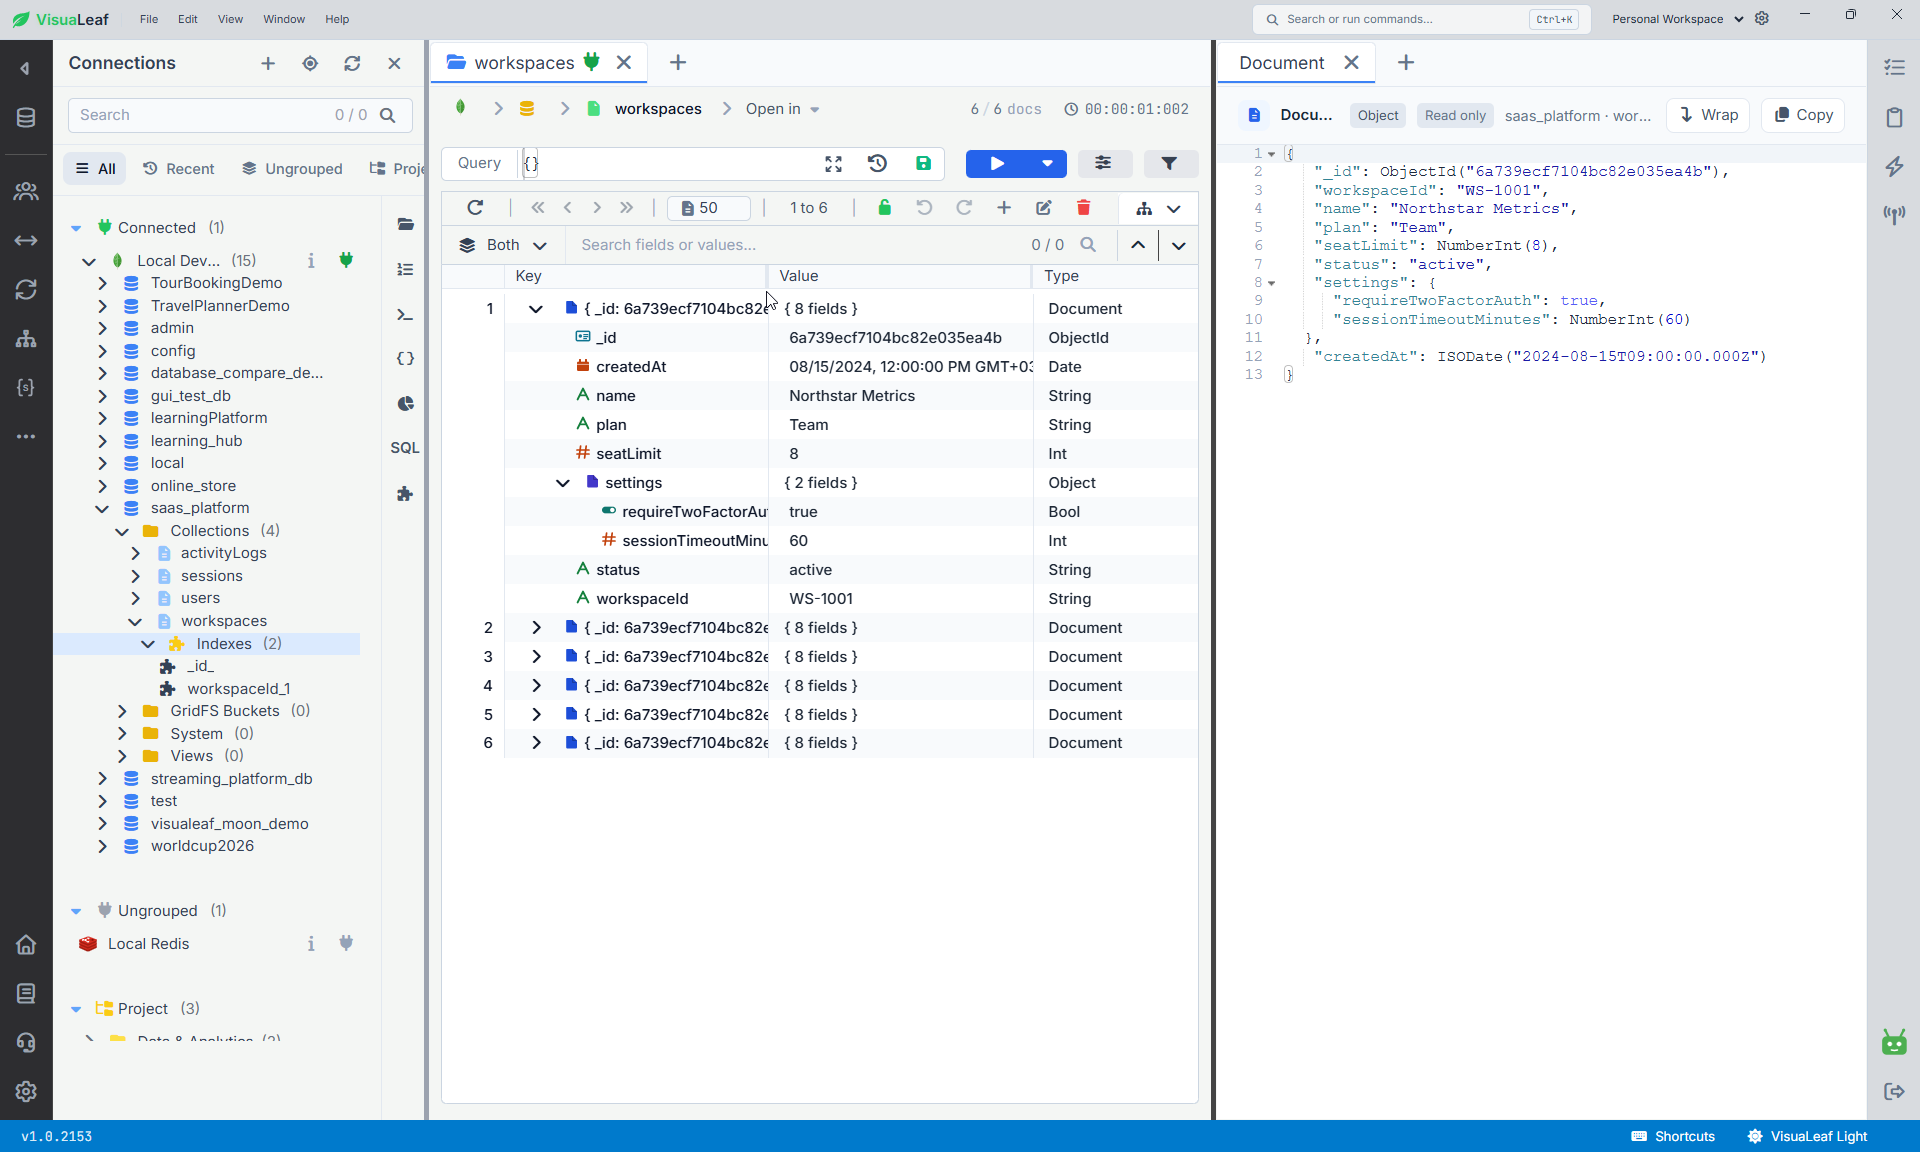This screenshot has height=1152, width=1920.
Task: Expand document row 2
Action: 536,628
